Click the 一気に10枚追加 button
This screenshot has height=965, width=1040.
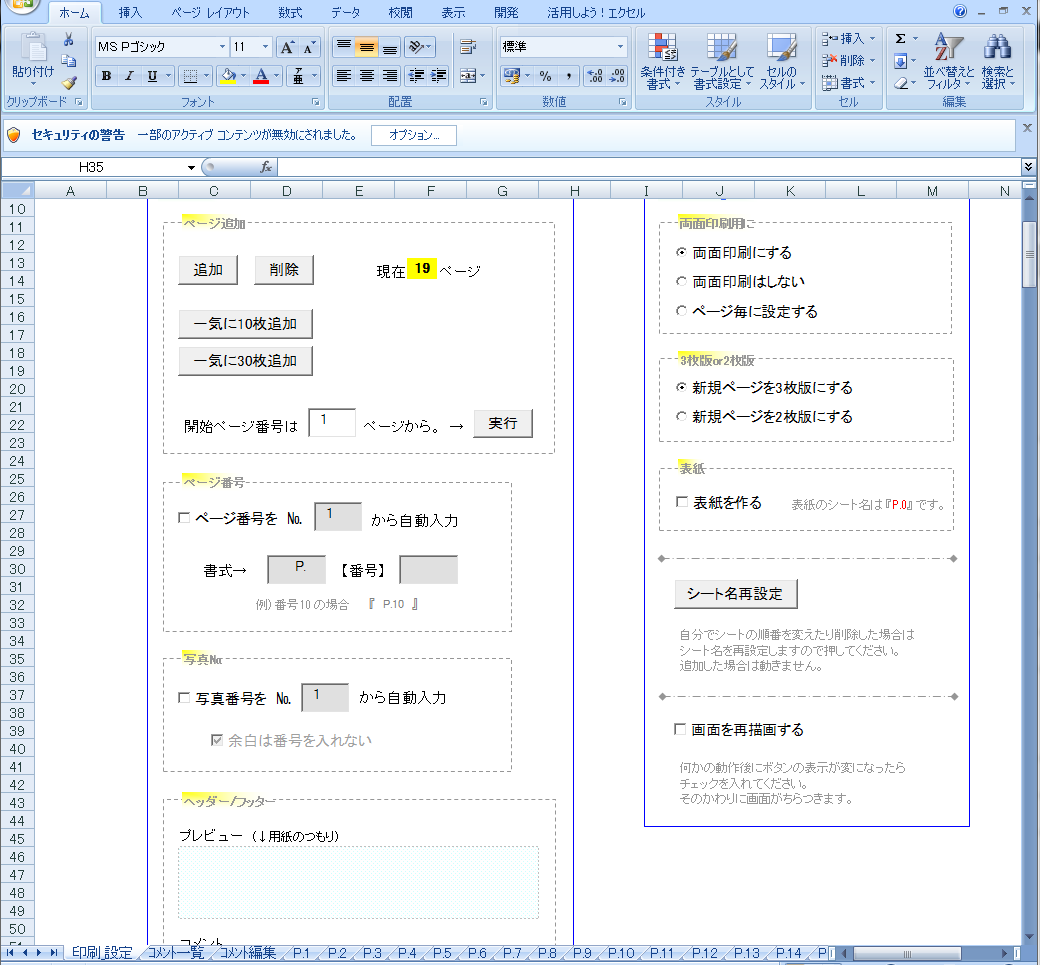245,325
